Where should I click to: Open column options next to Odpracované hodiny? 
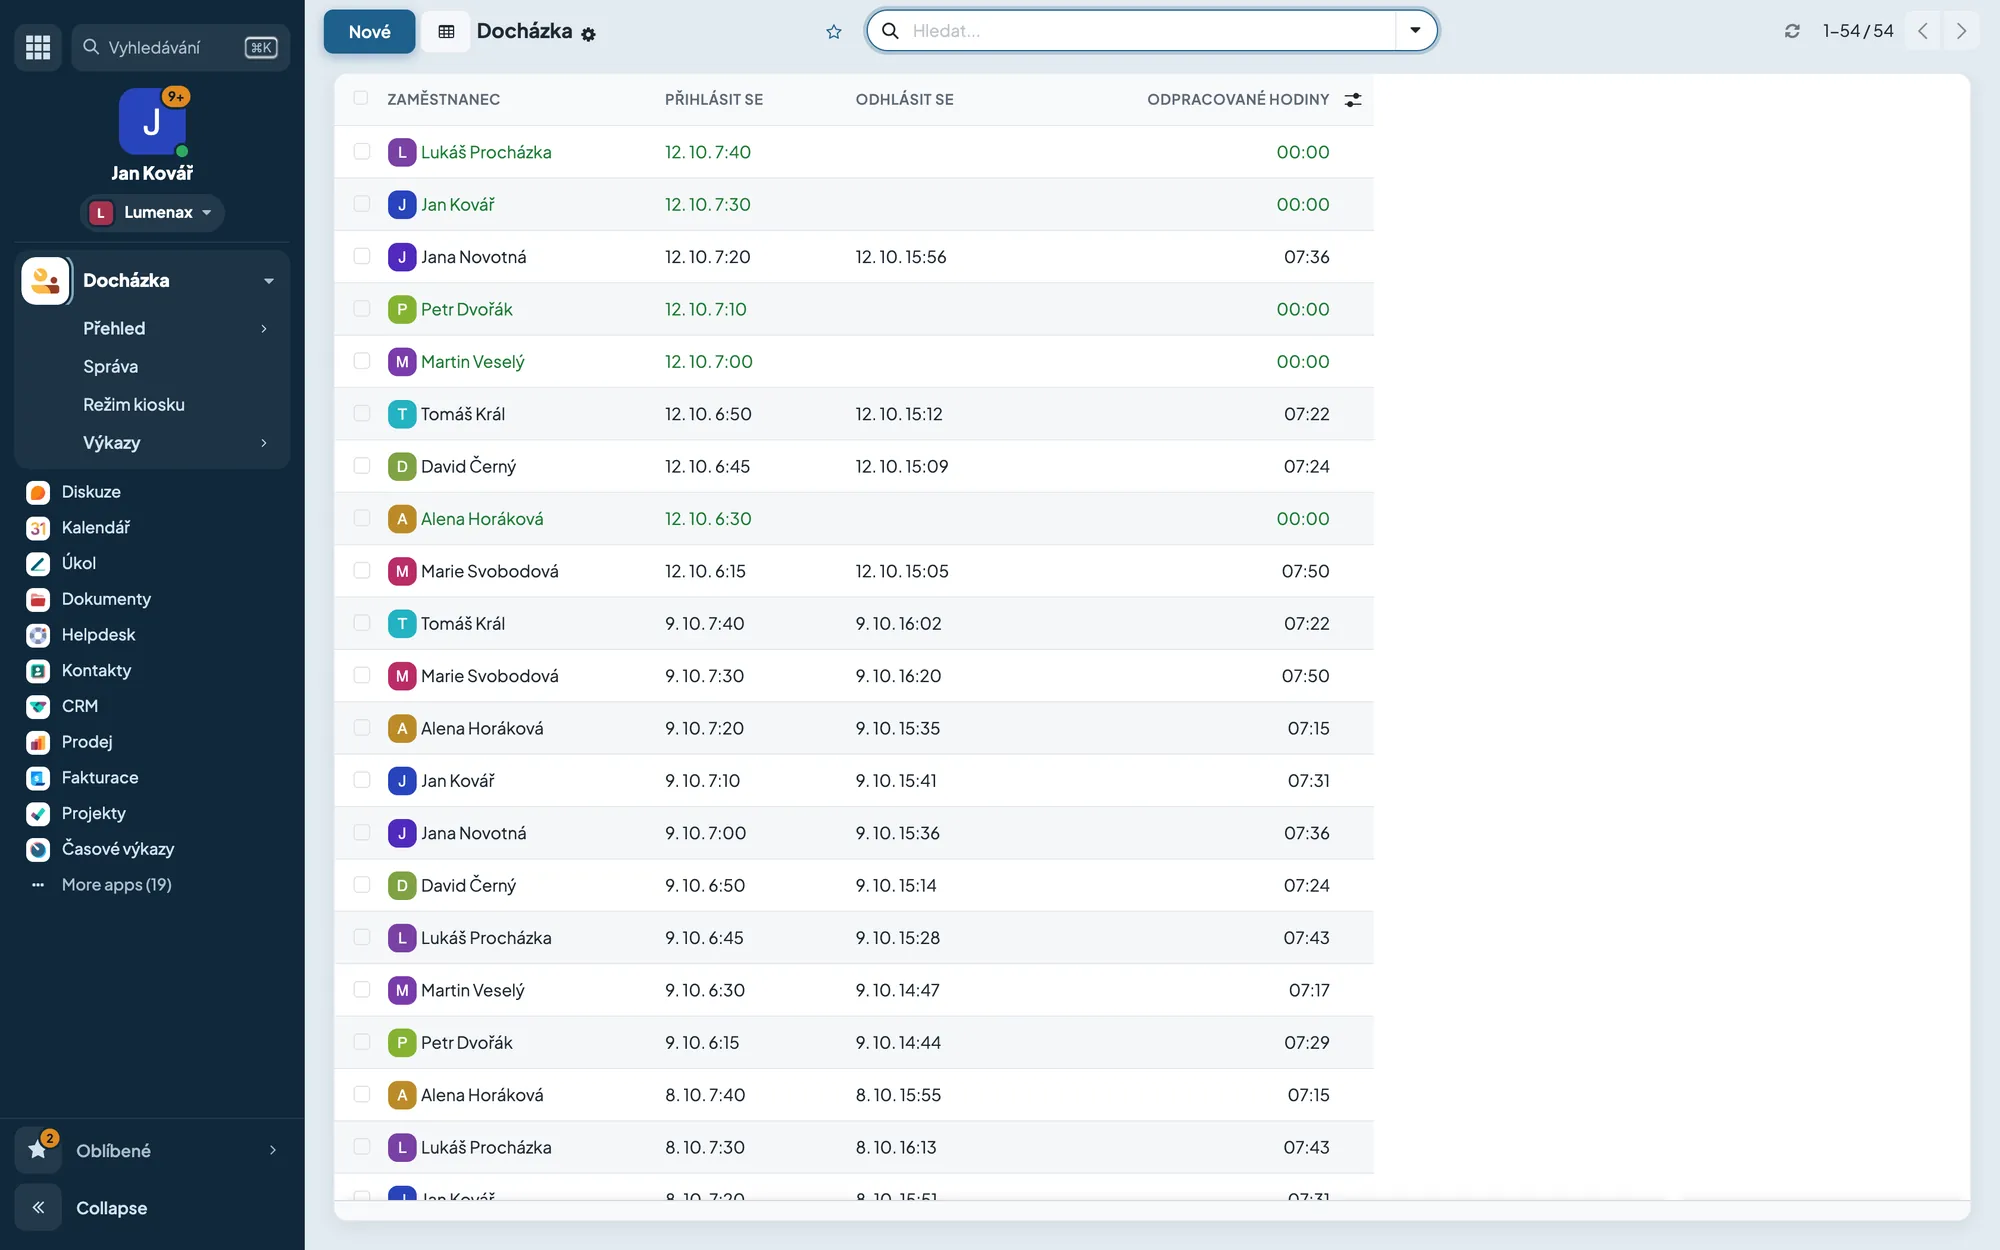tap(1353, 99)
